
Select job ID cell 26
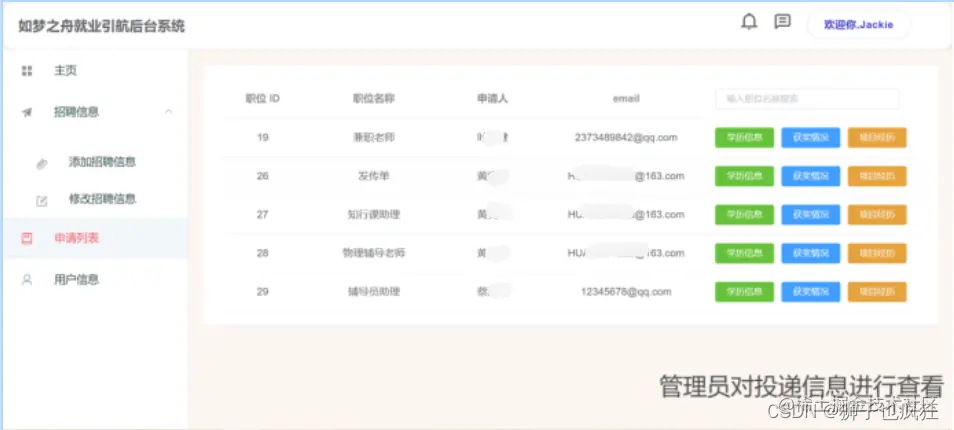[262, 176]
